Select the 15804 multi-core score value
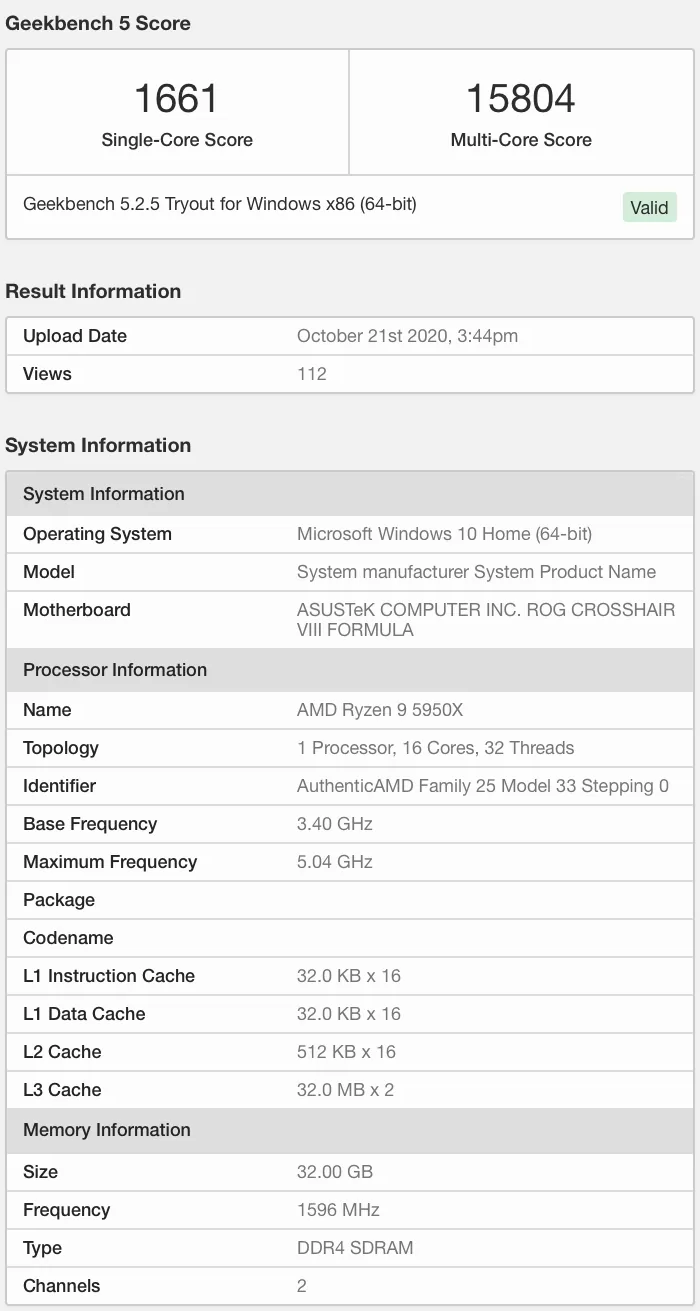The height and width of the screenshot is (1311, 700). point(521,98)
